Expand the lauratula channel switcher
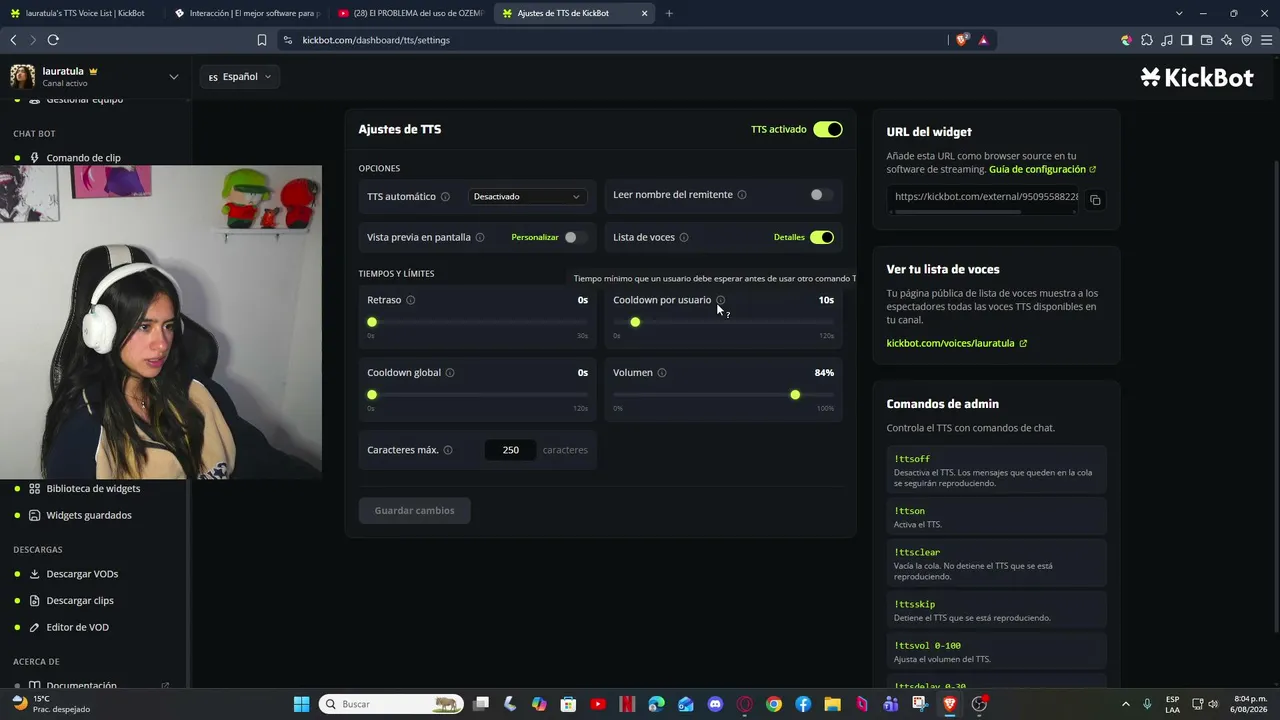The image size is (1280, 720). click(174, 77)
